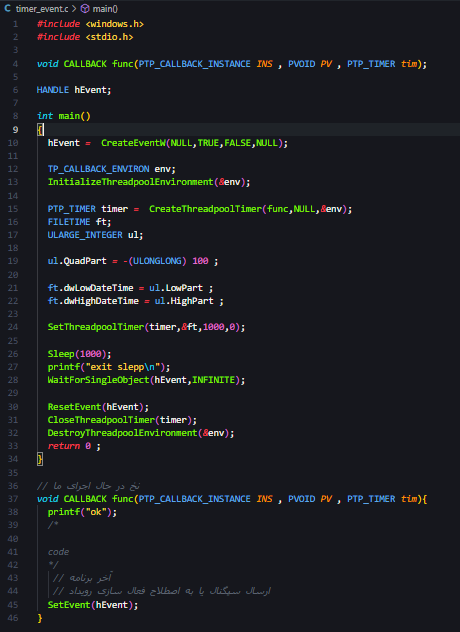
Task: Click "DestroyThreadpoolEnvironment" call
Action: [x=123, y=433]
